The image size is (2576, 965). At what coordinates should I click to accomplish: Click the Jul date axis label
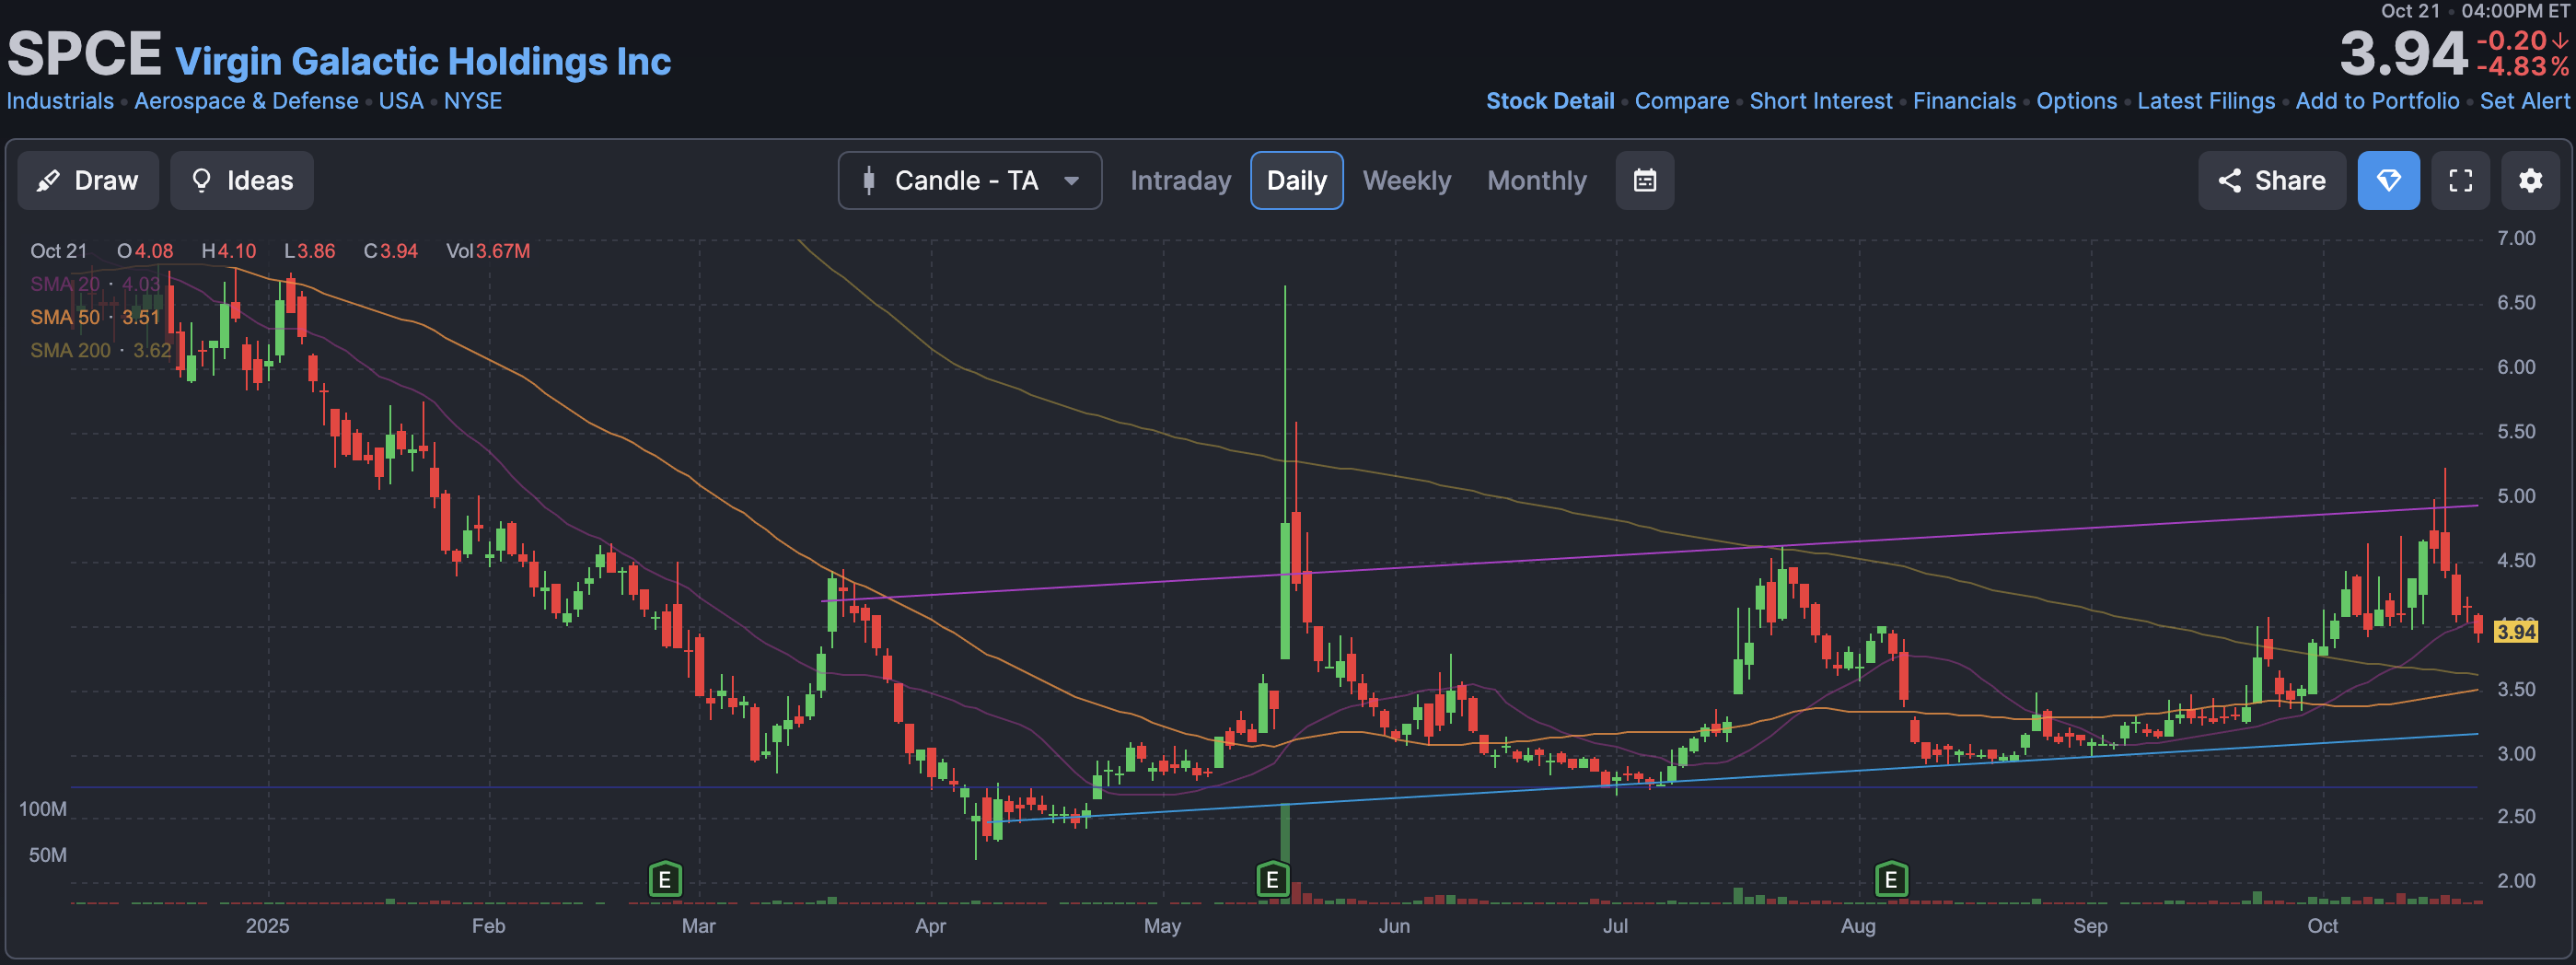click(1615, 926)
